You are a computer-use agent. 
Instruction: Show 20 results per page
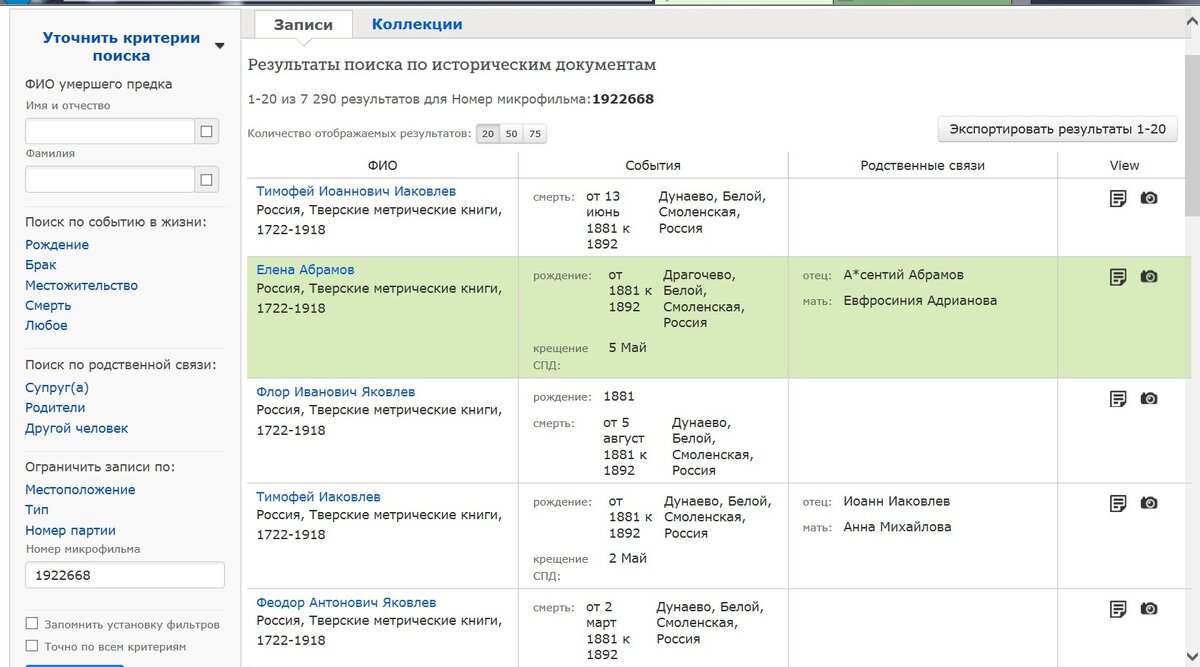point(488,134)
